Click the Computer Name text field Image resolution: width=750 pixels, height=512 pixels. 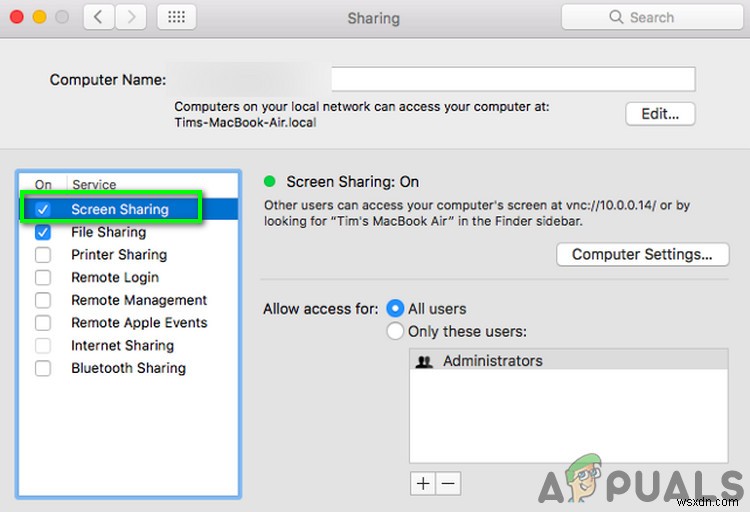coord(513,79)
